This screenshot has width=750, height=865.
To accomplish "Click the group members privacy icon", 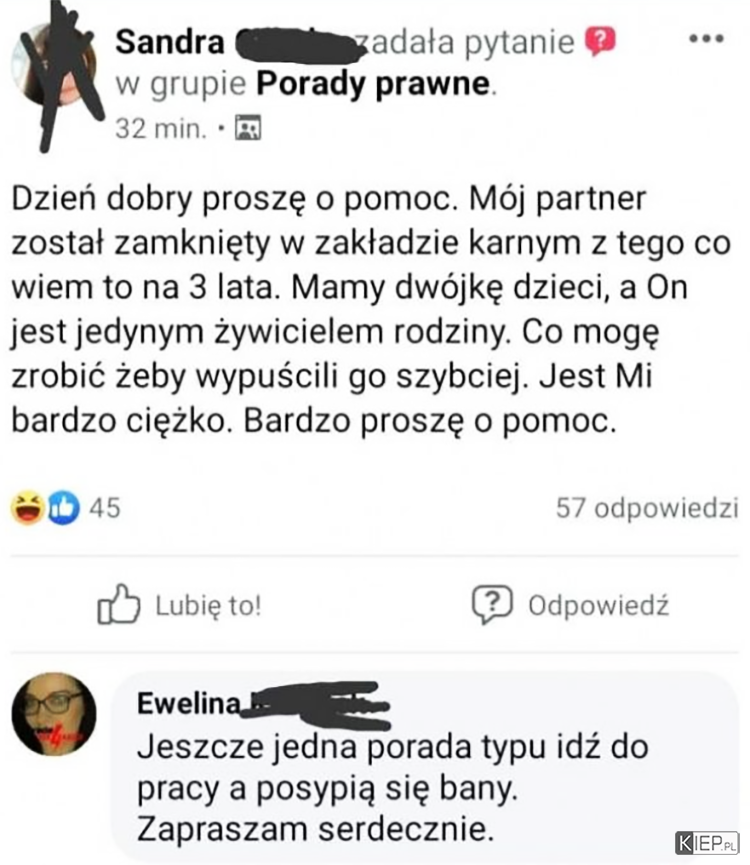I will click(x=248, y=128).
